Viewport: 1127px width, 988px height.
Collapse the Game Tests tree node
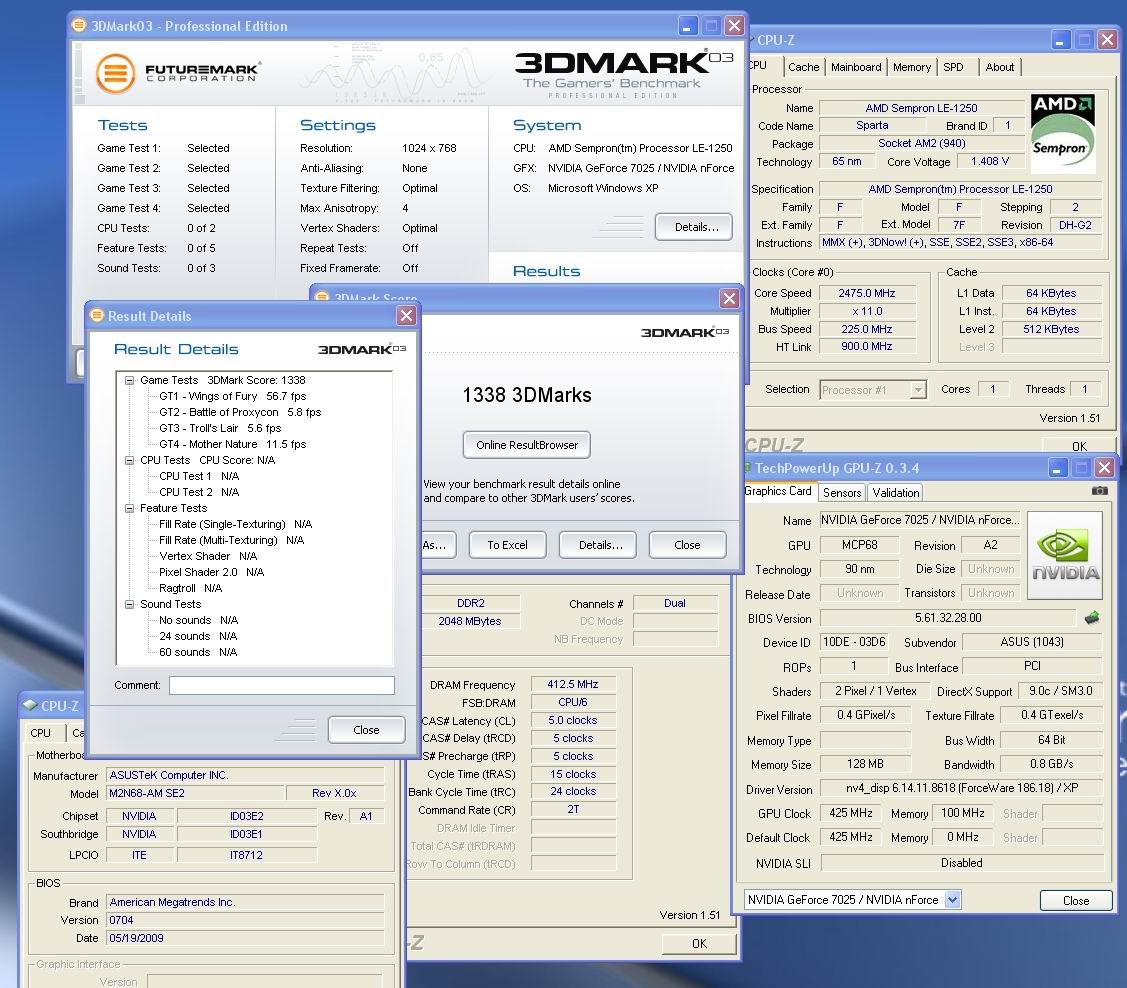(x=129, y=380)
